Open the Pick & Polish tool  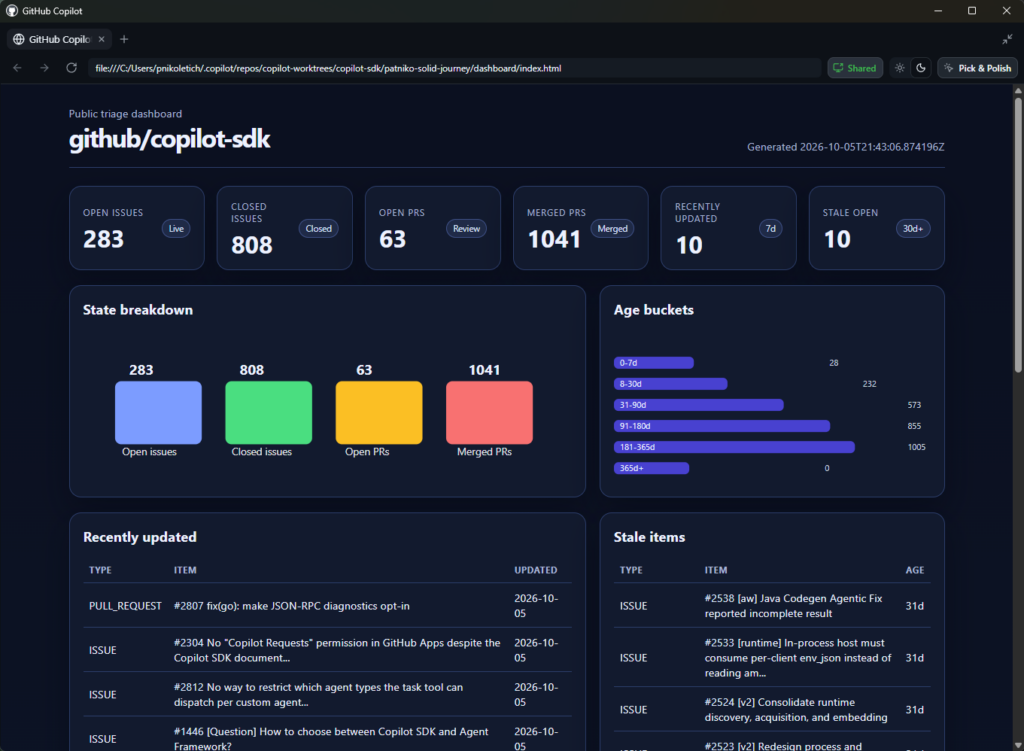click(x=978, y=68)
